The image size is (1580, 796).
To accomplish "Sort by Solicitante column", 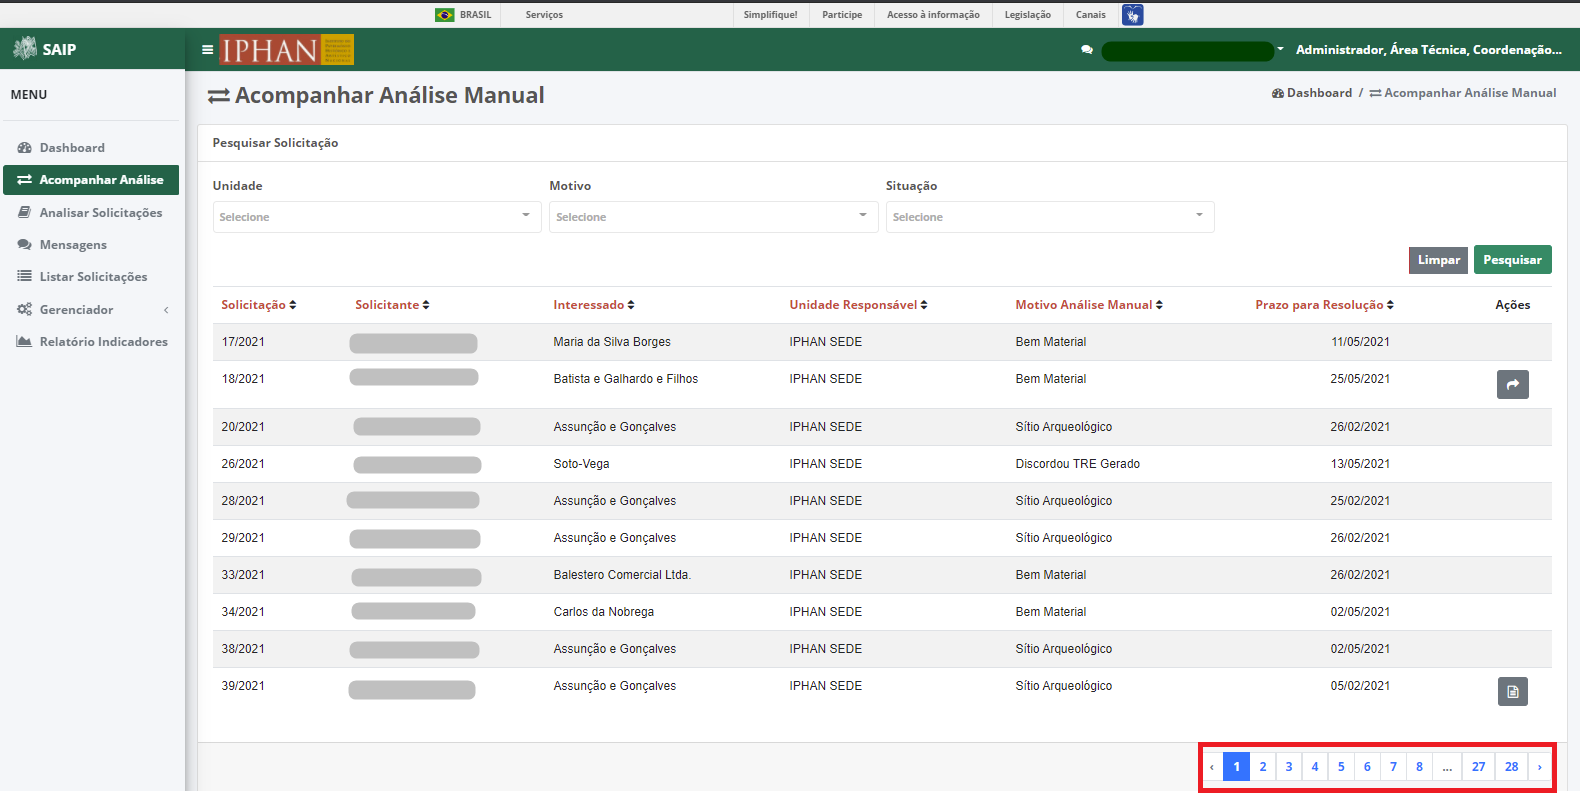I will point(392,305).
